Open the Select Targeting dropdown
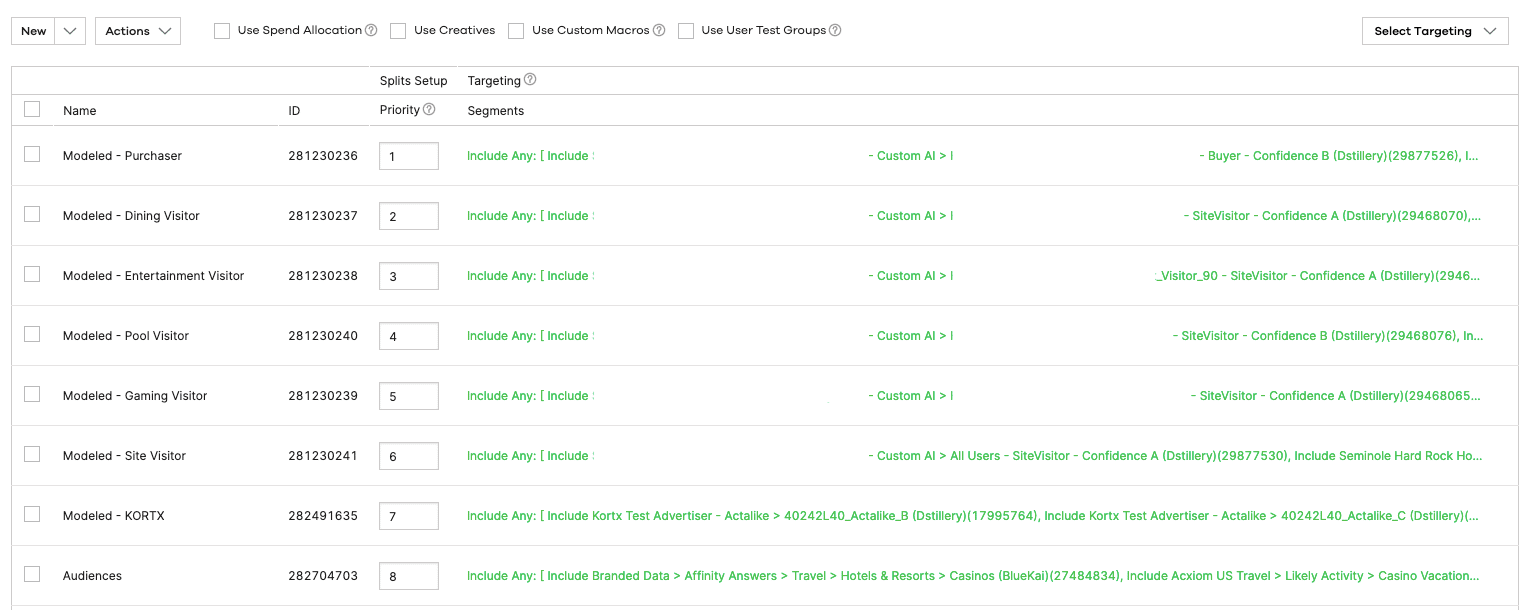 [x=1434, y=31]
